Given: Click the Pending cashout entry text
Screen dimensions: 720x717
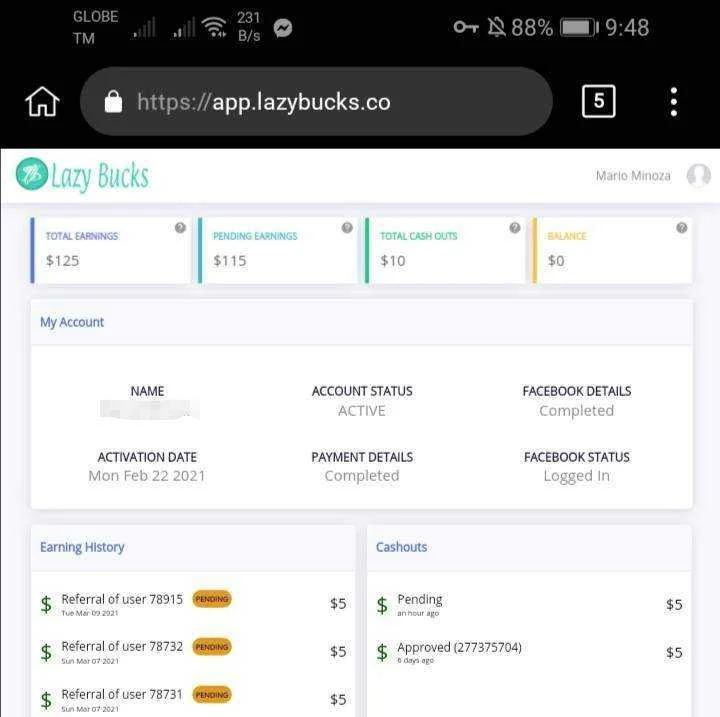Looking at the screenshot, I should point(420,600).
